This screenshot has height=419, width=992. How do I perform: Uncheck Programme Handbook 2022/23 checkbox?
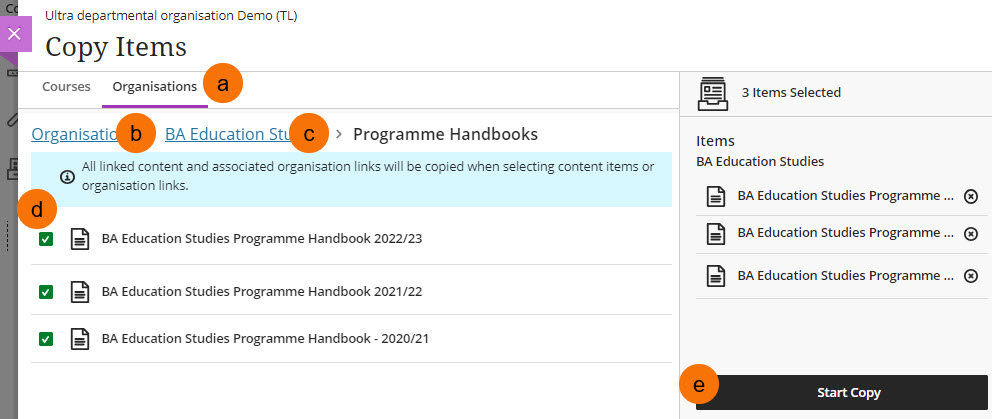coord(46,240)
